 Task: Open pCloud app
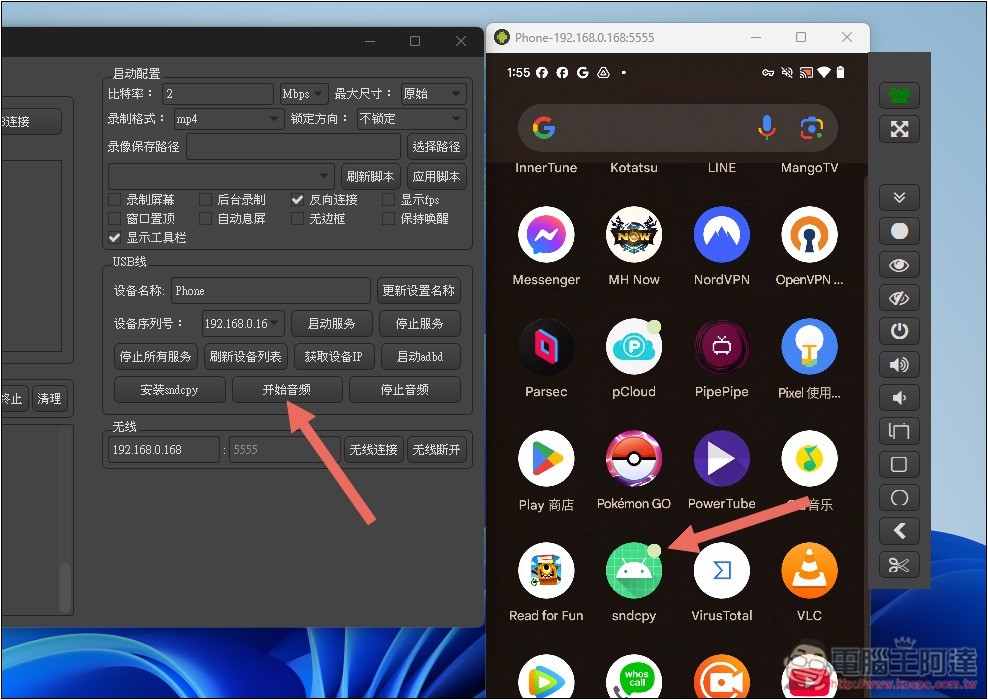coord(633,347)
